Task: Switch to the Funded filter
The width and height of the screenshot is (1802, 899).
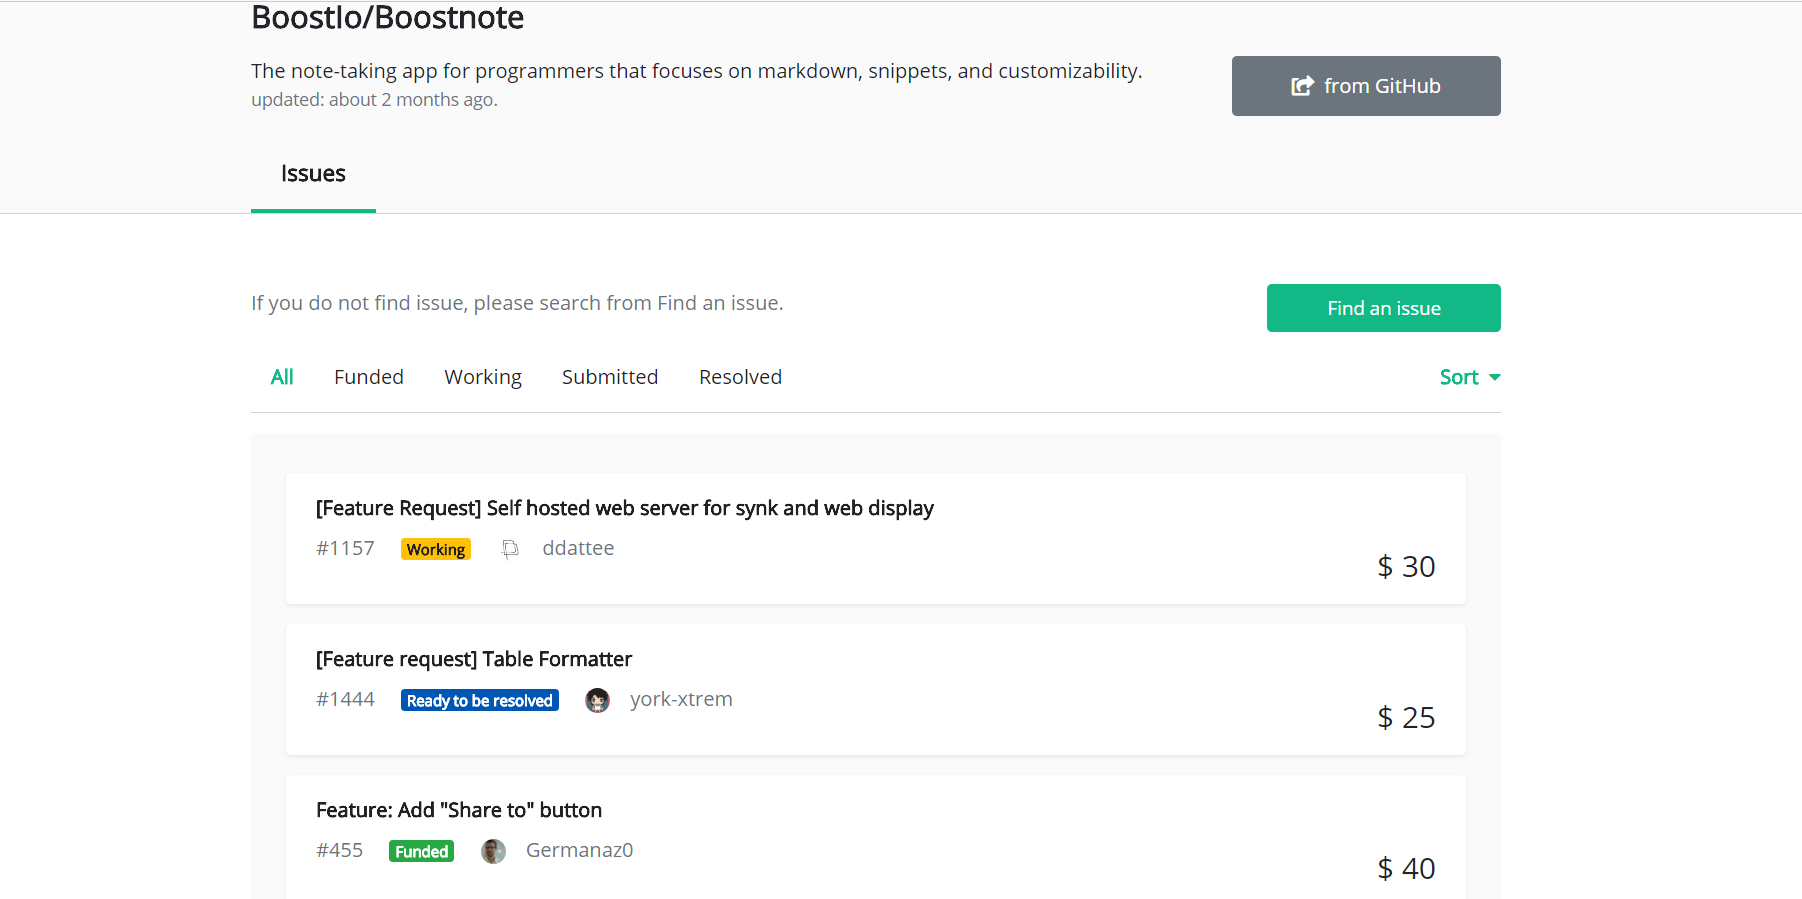Action: pyautogui.click(x=369, y=377)
